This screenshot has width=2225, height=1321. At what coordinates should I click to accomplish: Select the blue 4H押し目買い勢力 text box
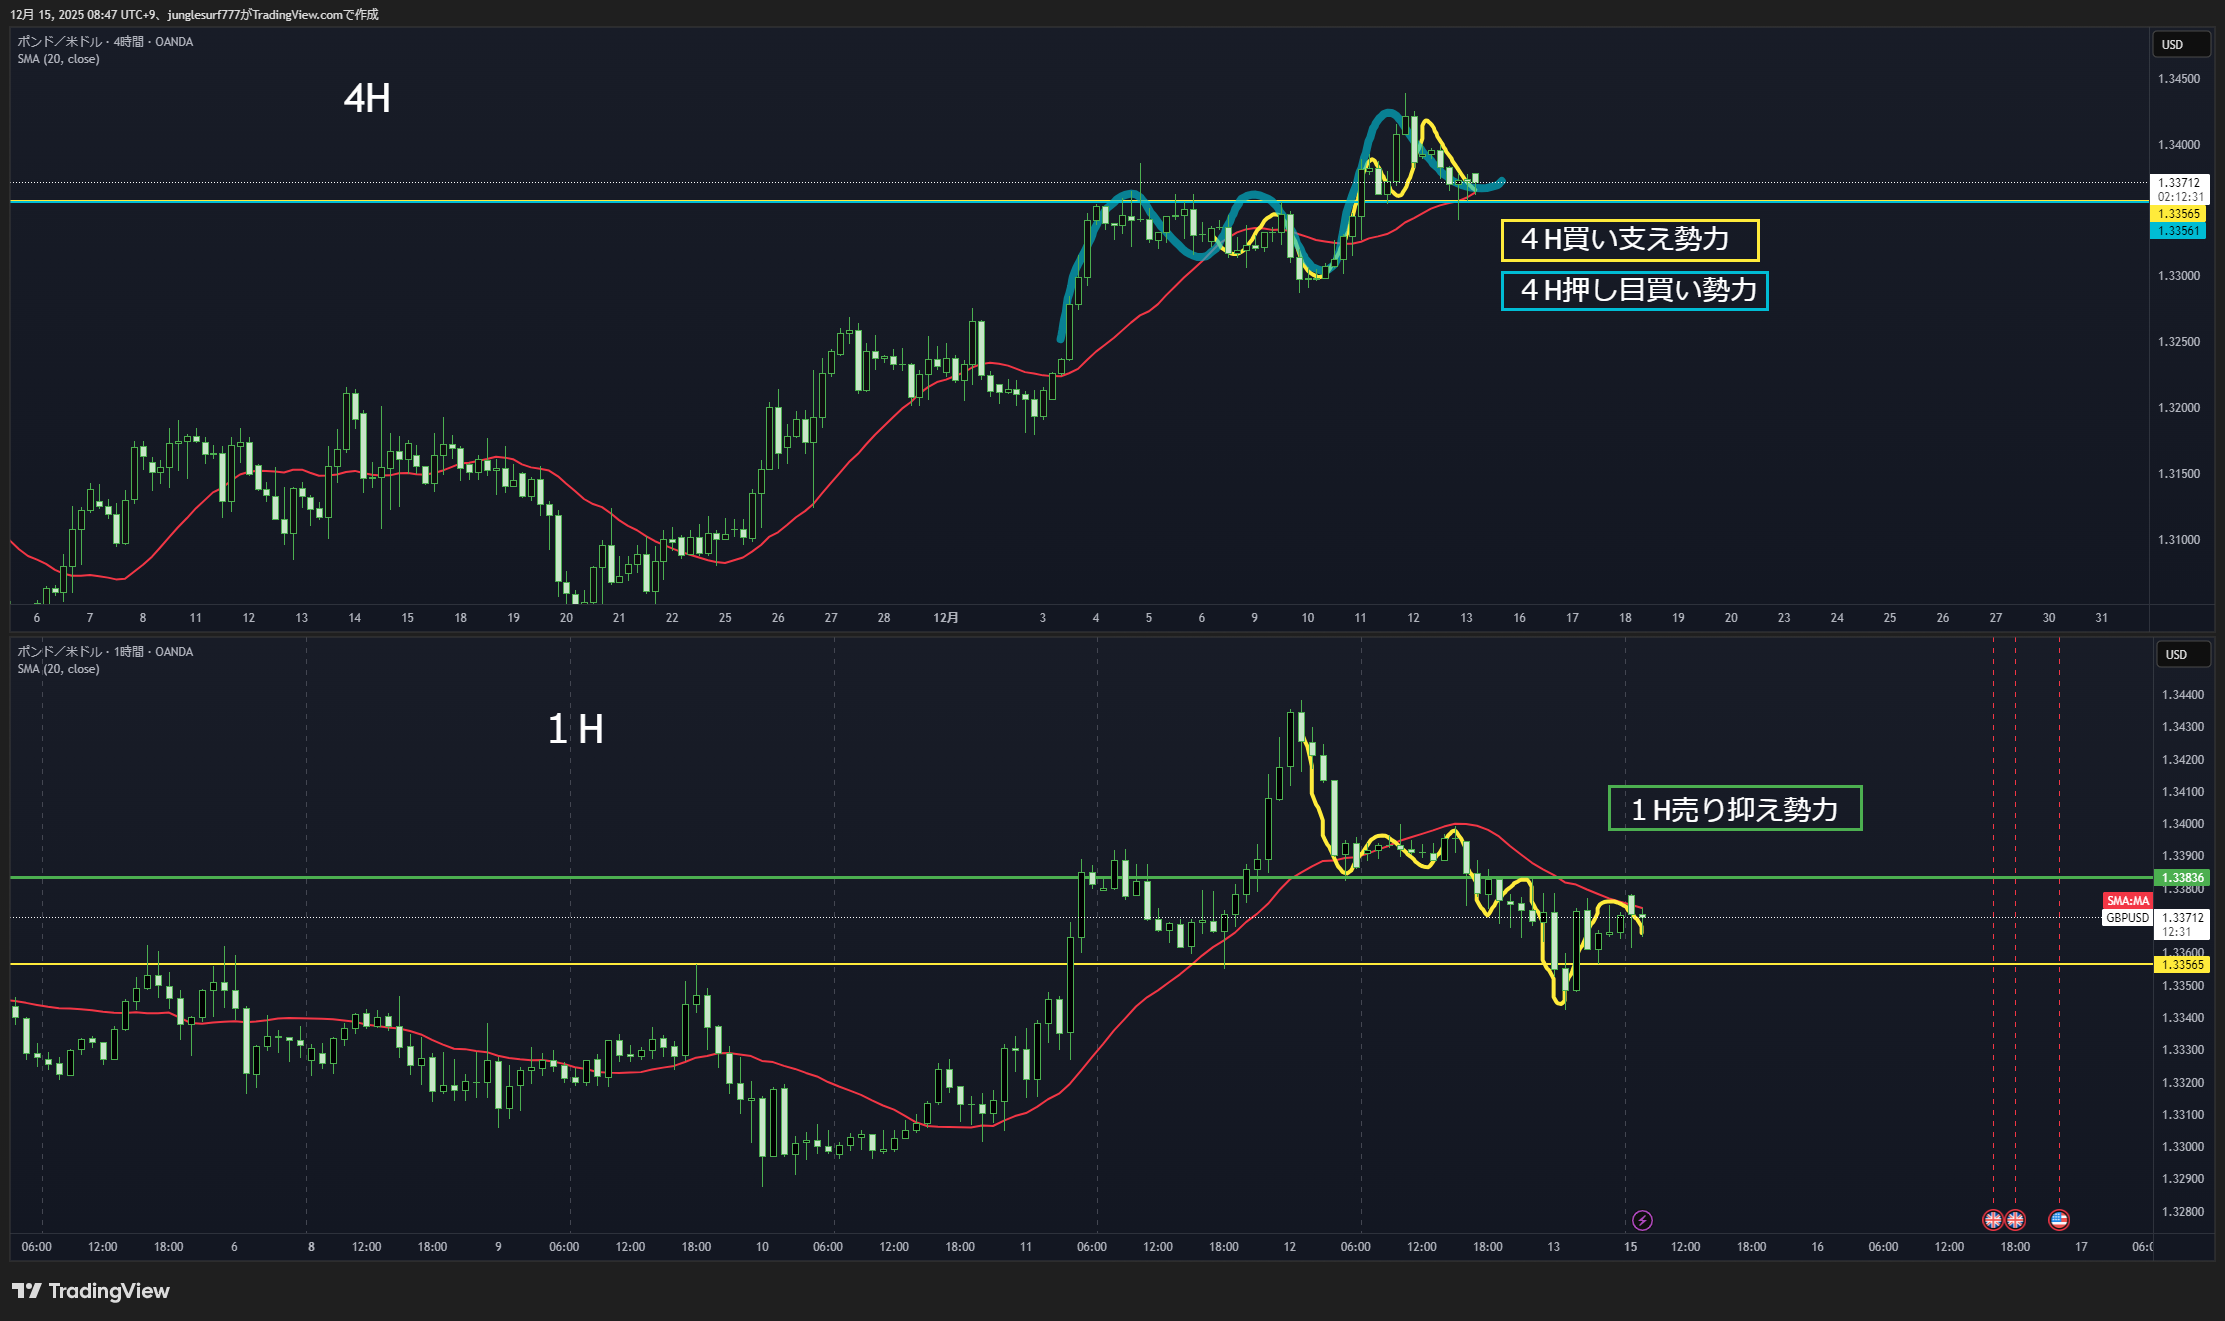pos(1634,291)
